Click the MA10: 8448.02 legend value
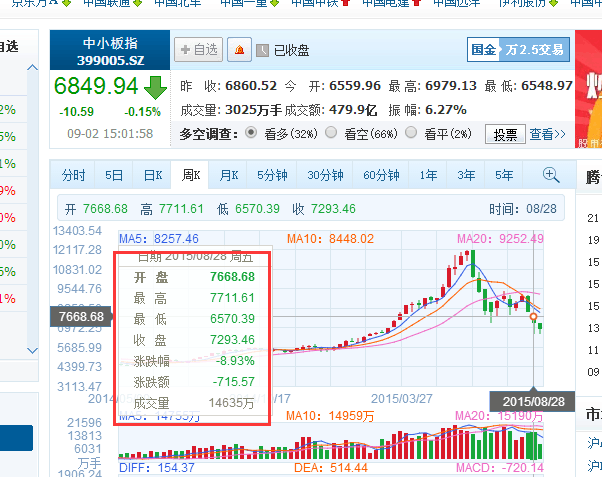The height and width of the screenshot is (477, 602). coord(330,238)
